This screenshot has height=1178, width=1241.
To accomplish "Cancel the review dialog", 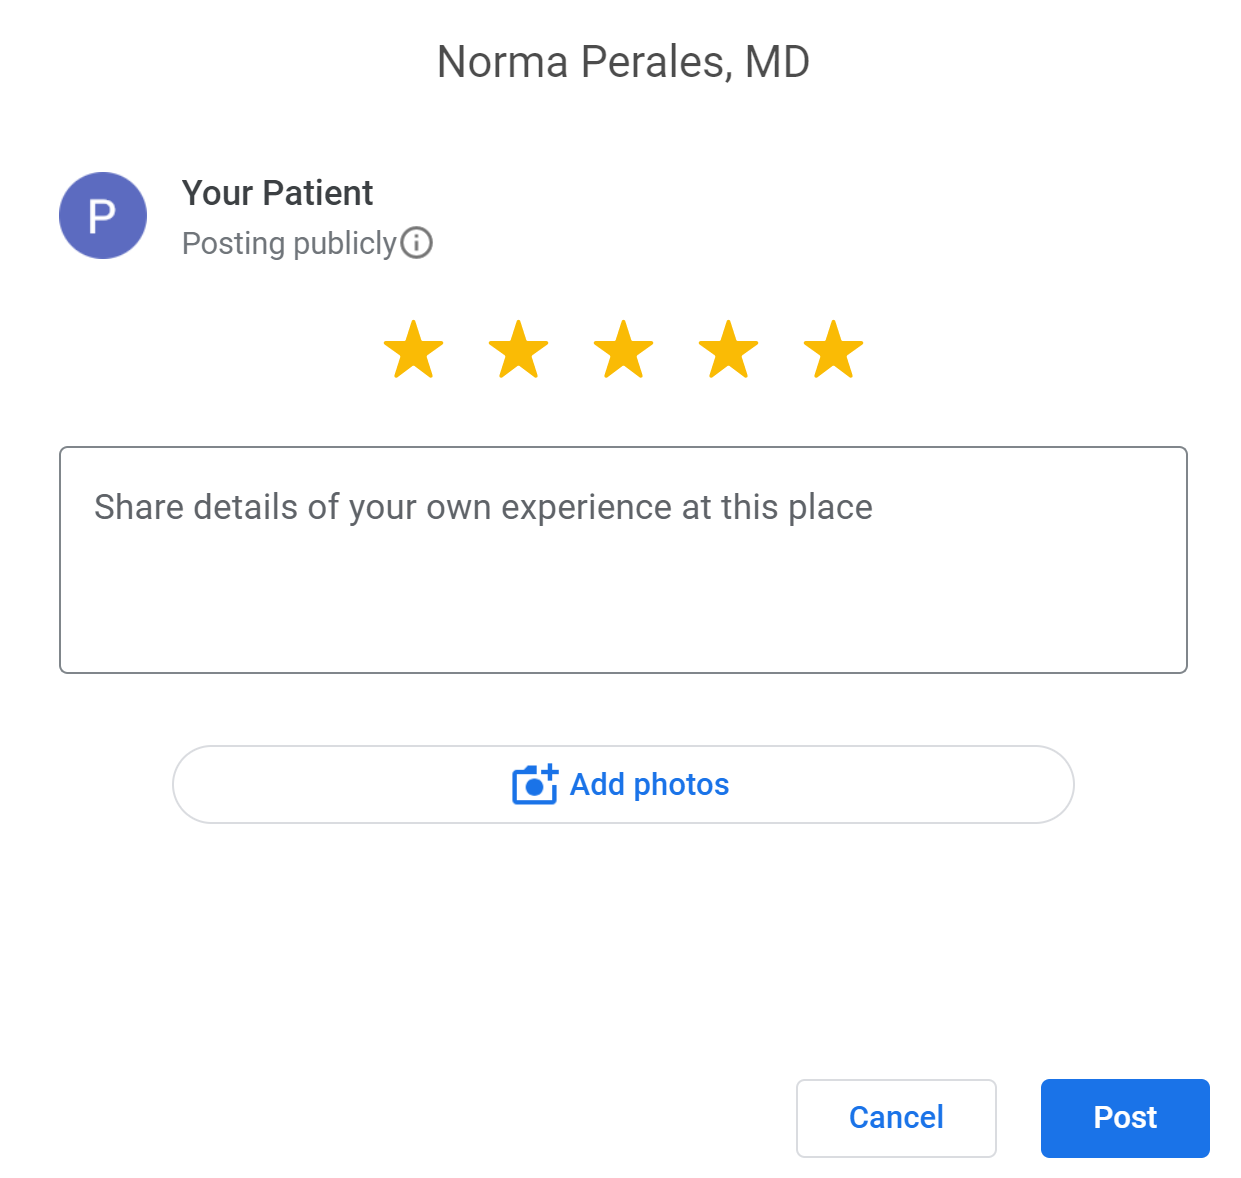I will [896, 1118].
